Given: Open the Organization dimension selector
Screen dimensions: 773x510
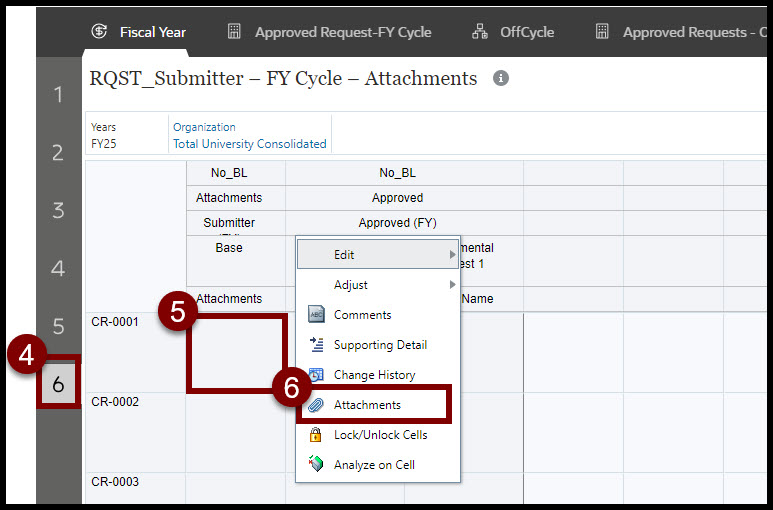Looking at the screenshot, I should pos(204,127).
